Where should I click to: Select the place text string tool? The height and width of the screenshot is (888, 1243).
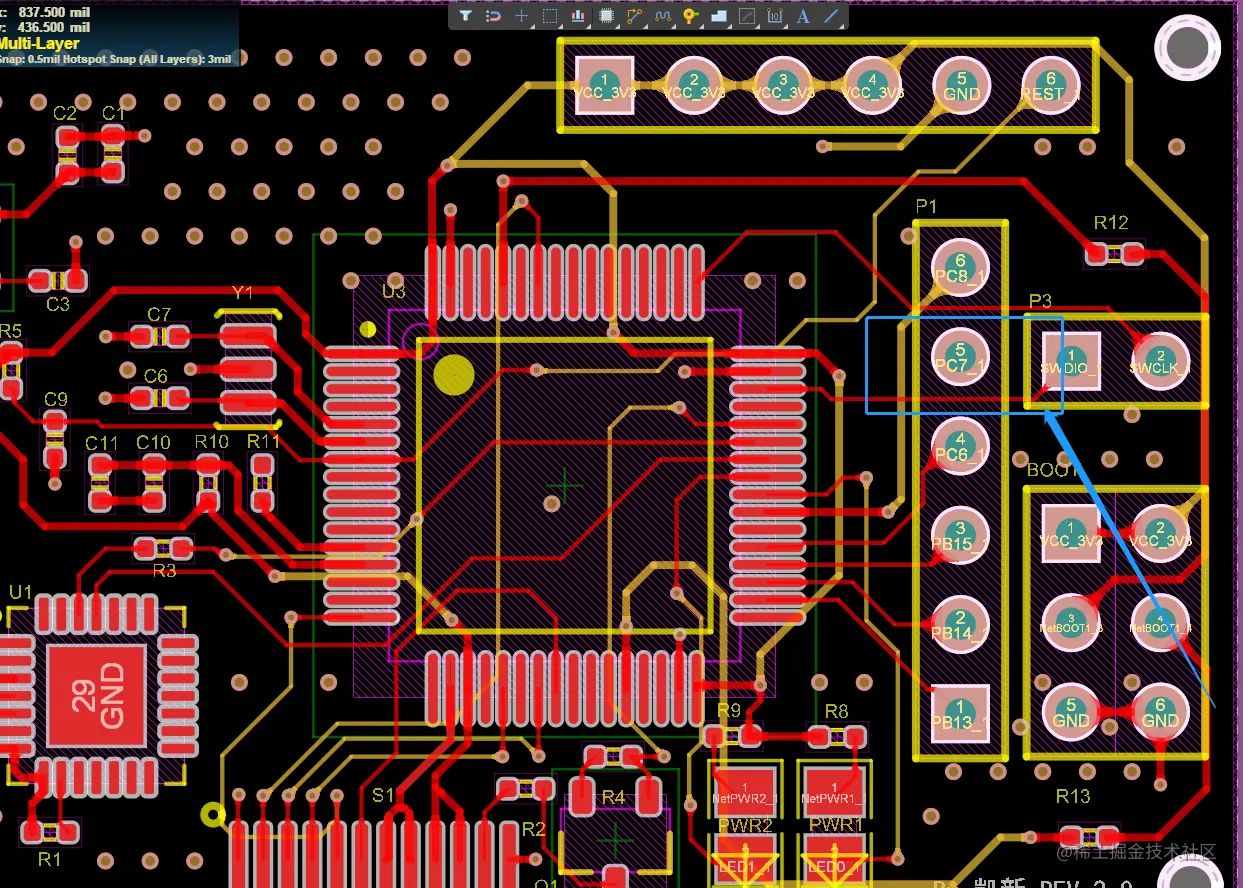pyautogui.click(x=803, y=16)
